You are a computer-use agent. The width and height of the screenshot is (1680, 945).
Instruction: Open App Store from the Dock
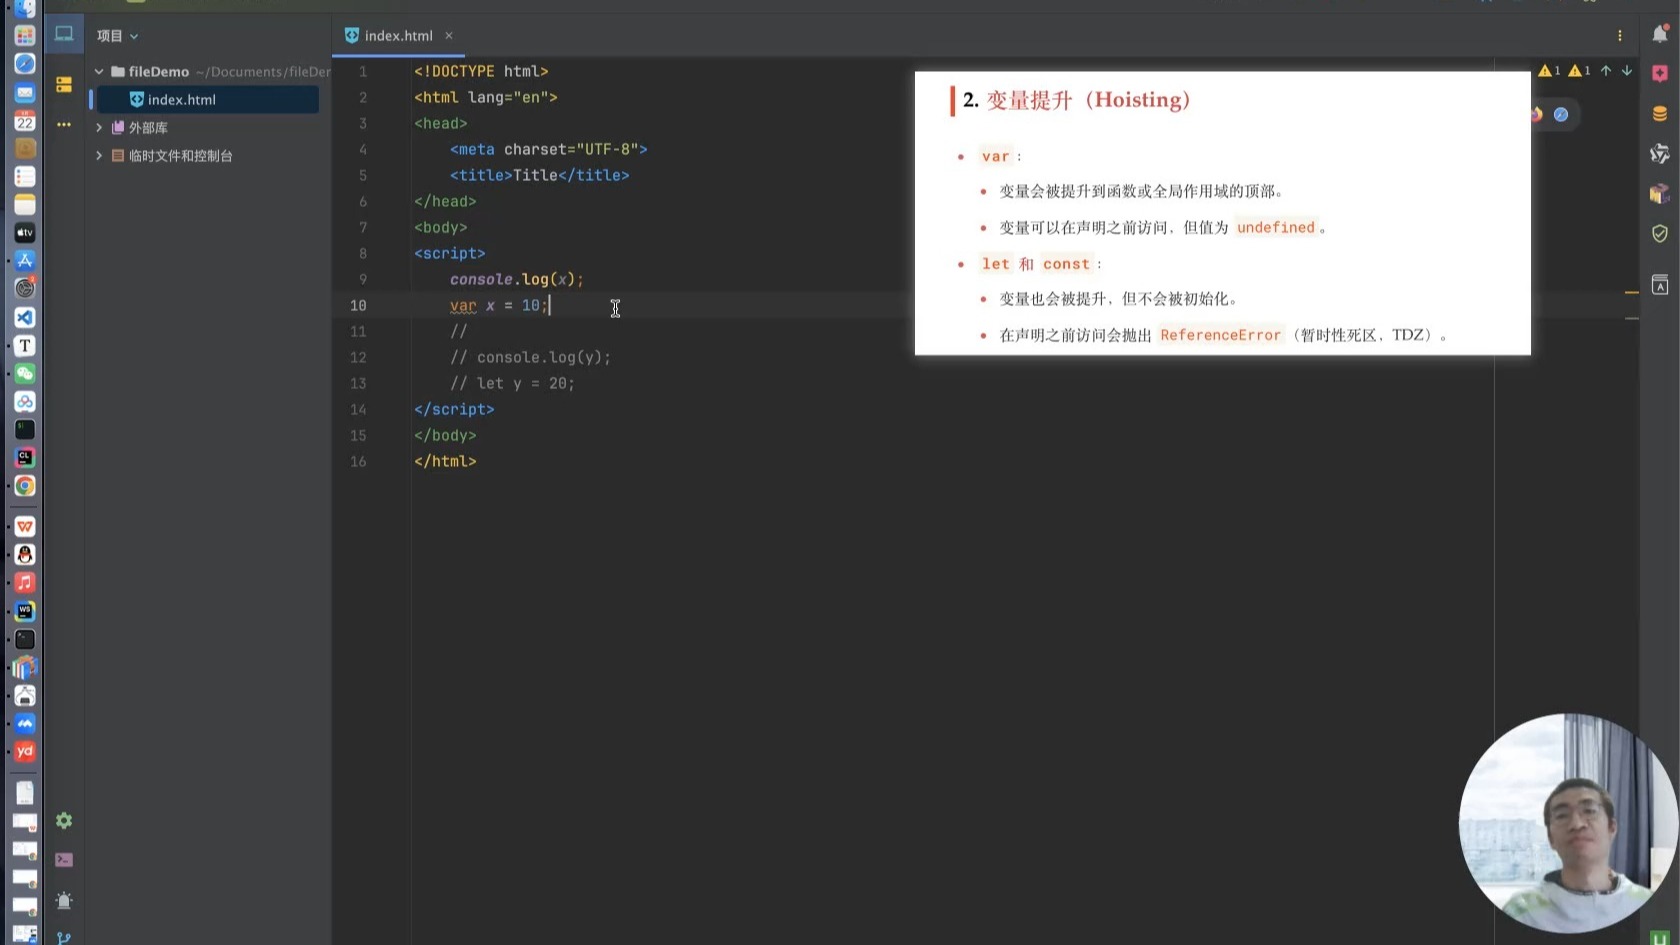click(x=25, y=260)
